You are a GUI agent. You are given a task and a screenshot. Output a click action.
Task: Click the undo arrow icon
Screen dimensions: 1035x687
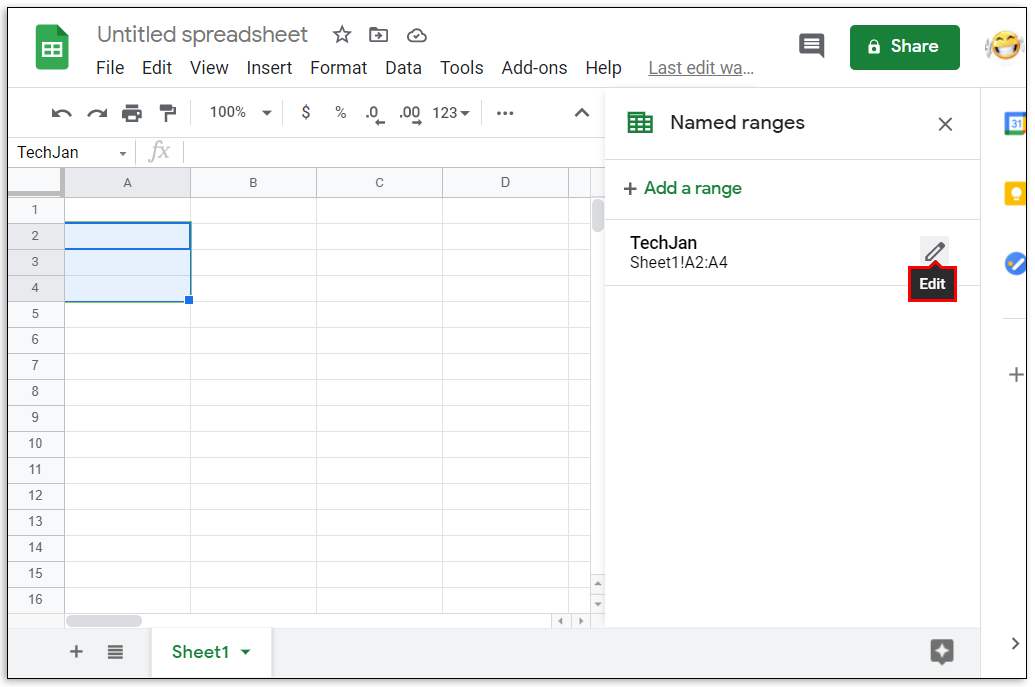point(62,113)
